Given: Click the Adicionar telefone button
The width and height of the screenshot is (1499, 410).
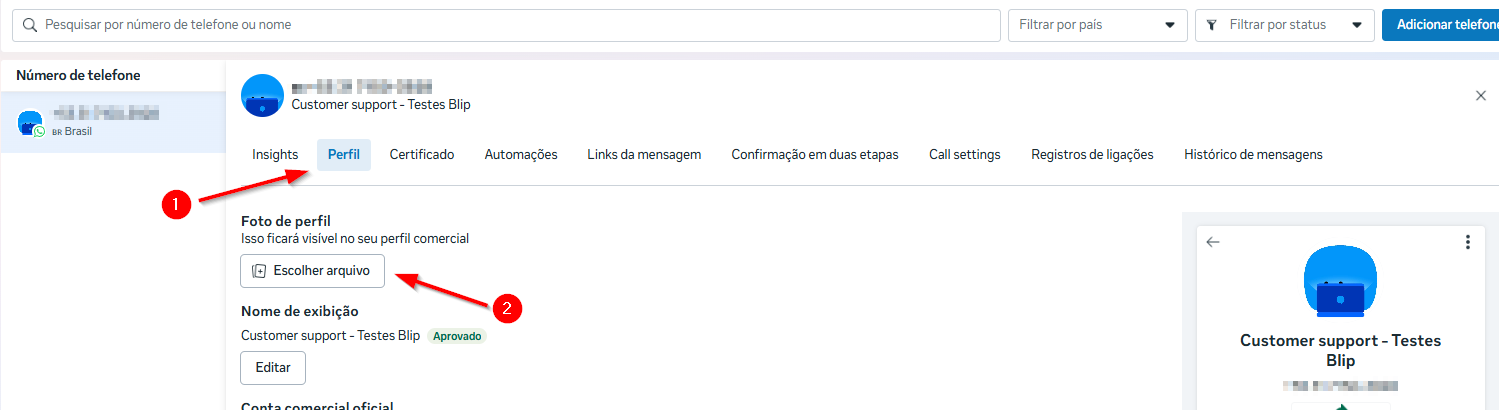Looking at the screenshot, I should (1440, 25).
